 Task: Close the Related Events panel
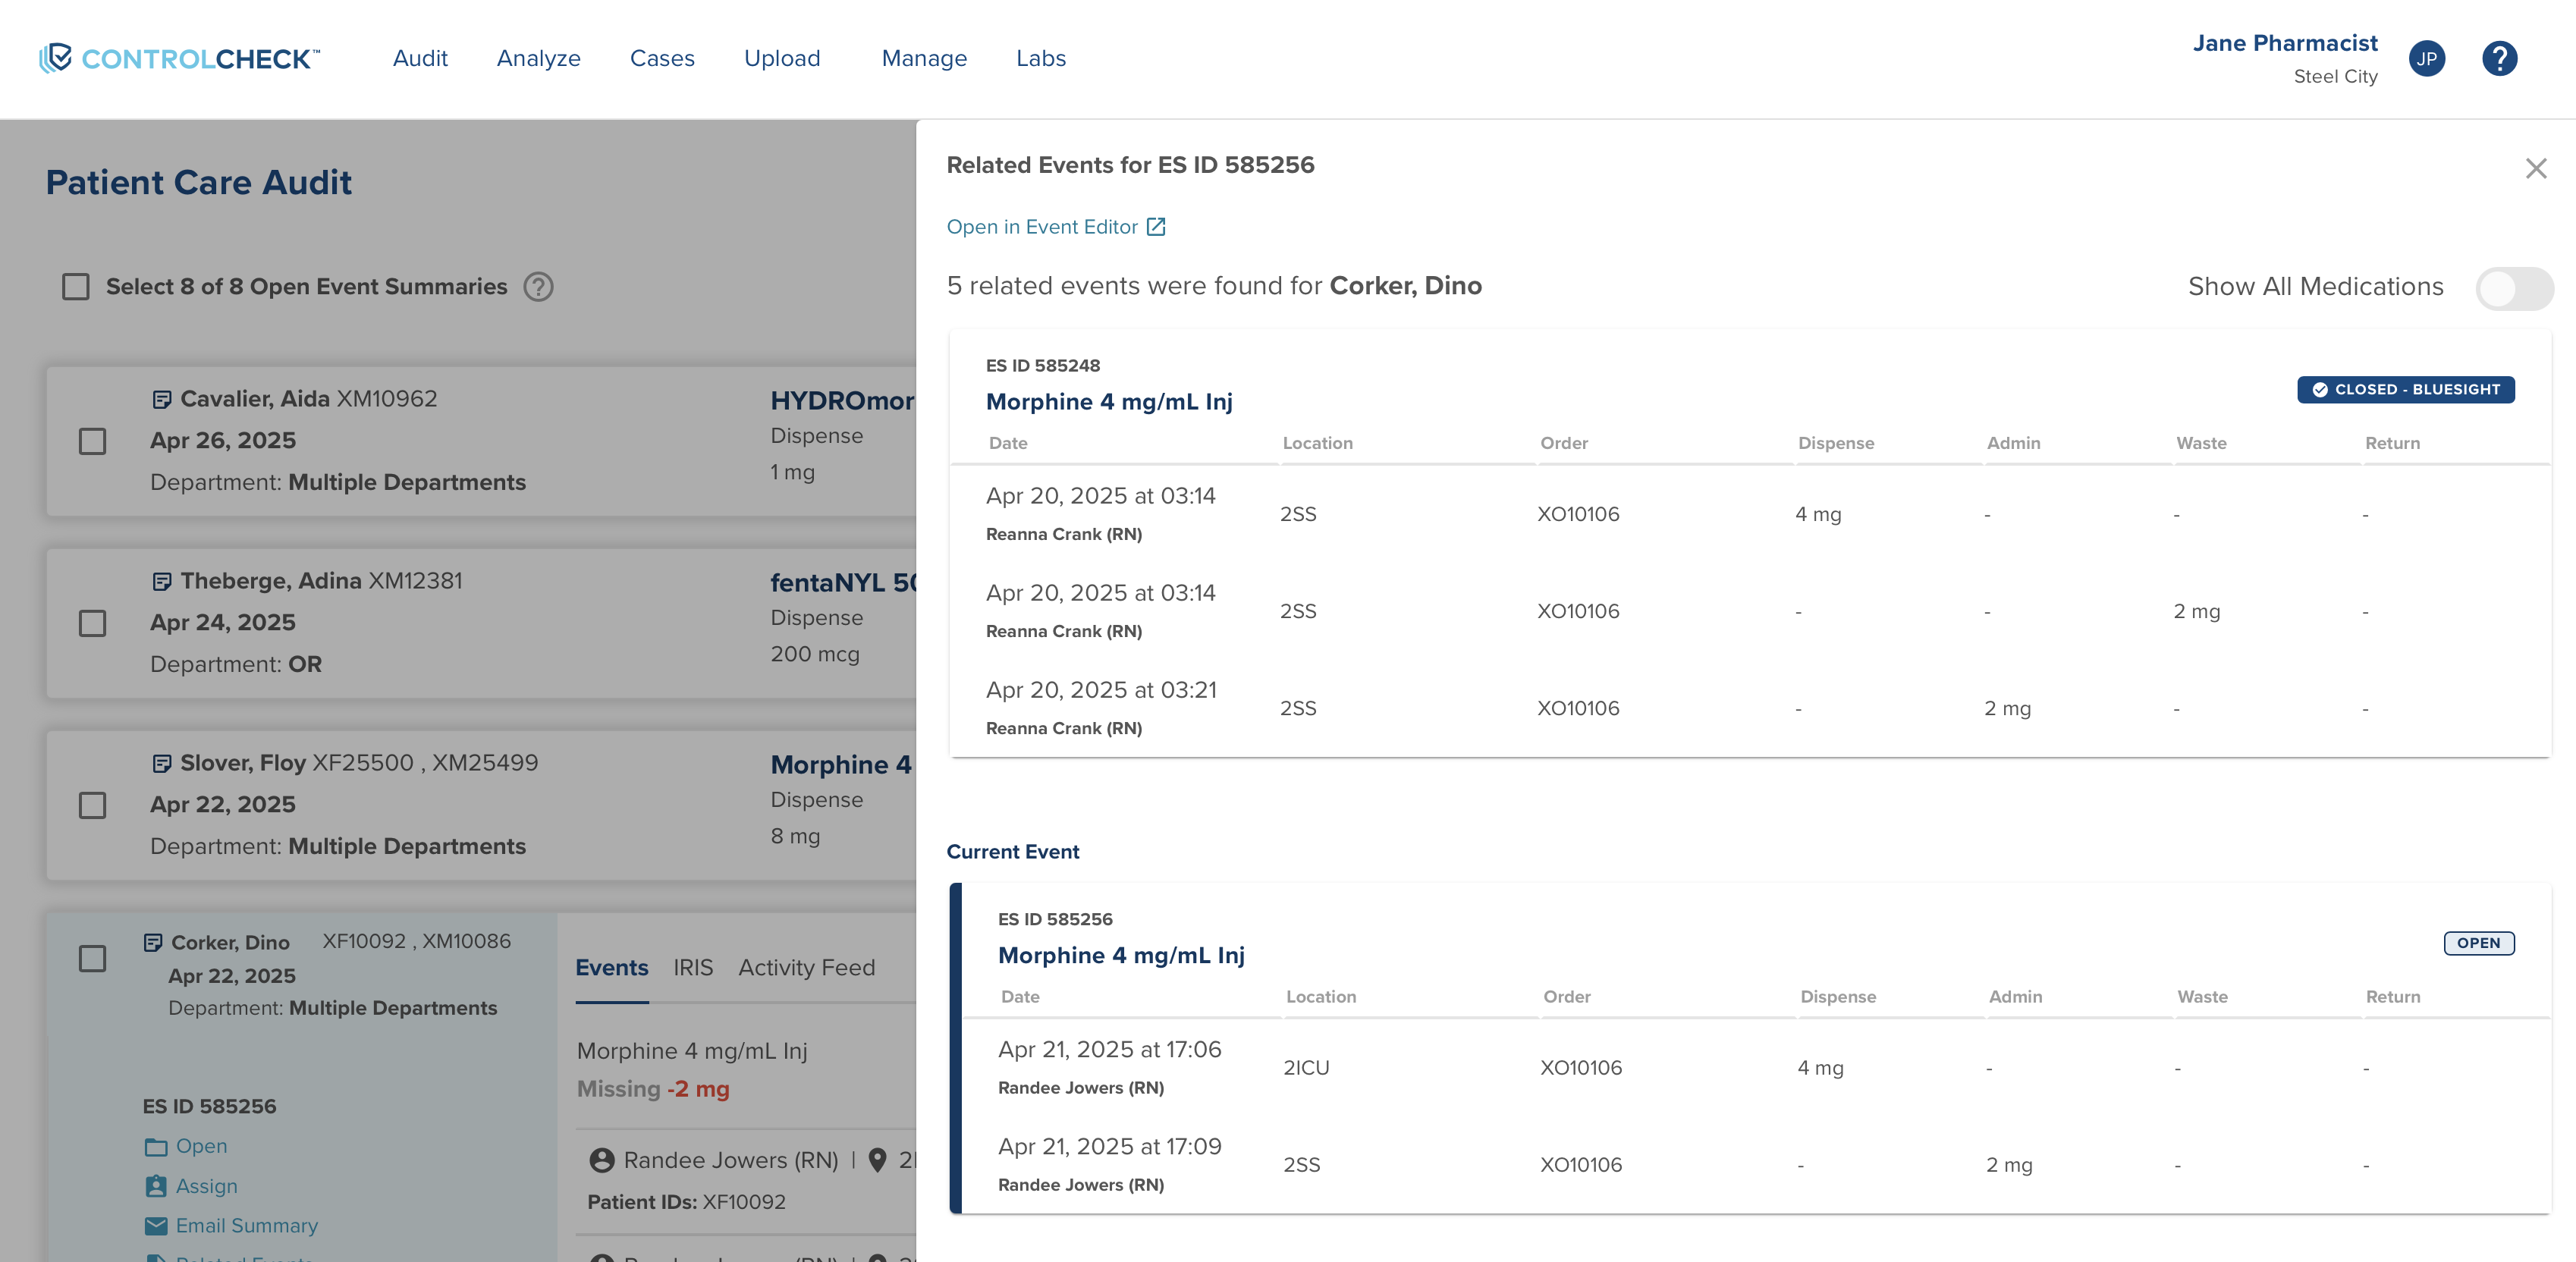click(2535, 168)
